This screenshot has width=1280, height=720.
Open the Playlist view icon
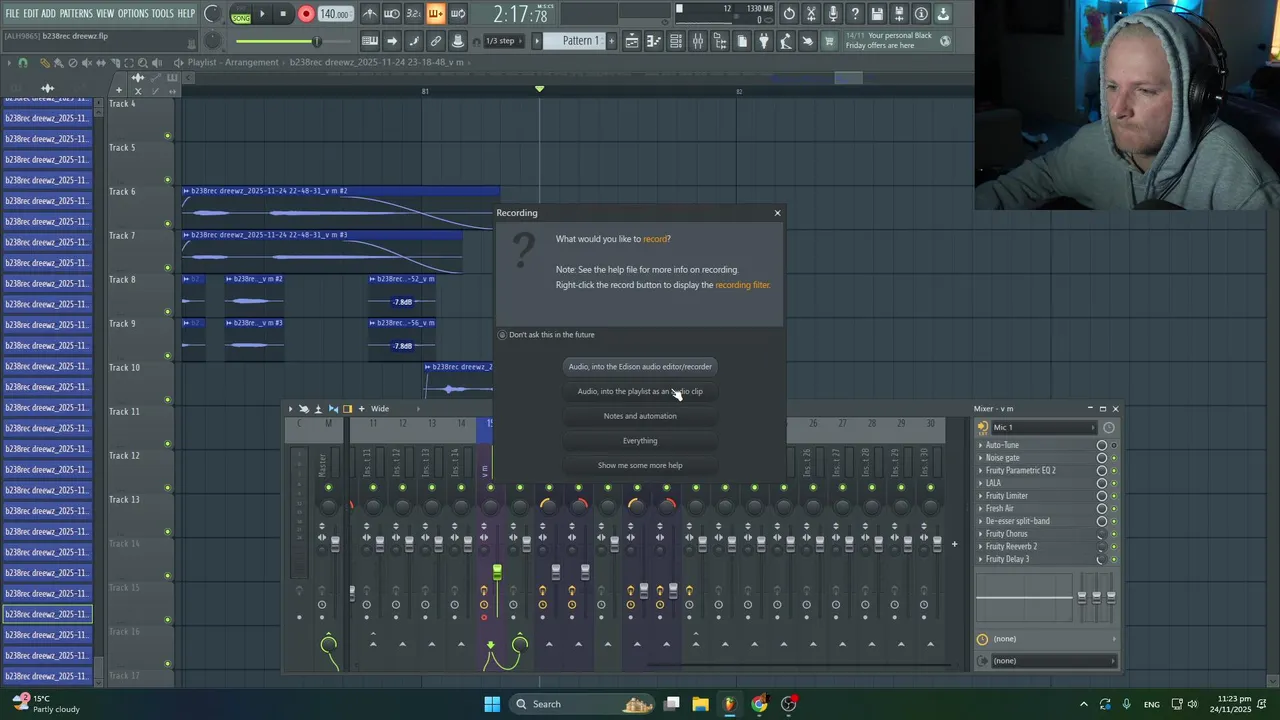pos(632,41)
